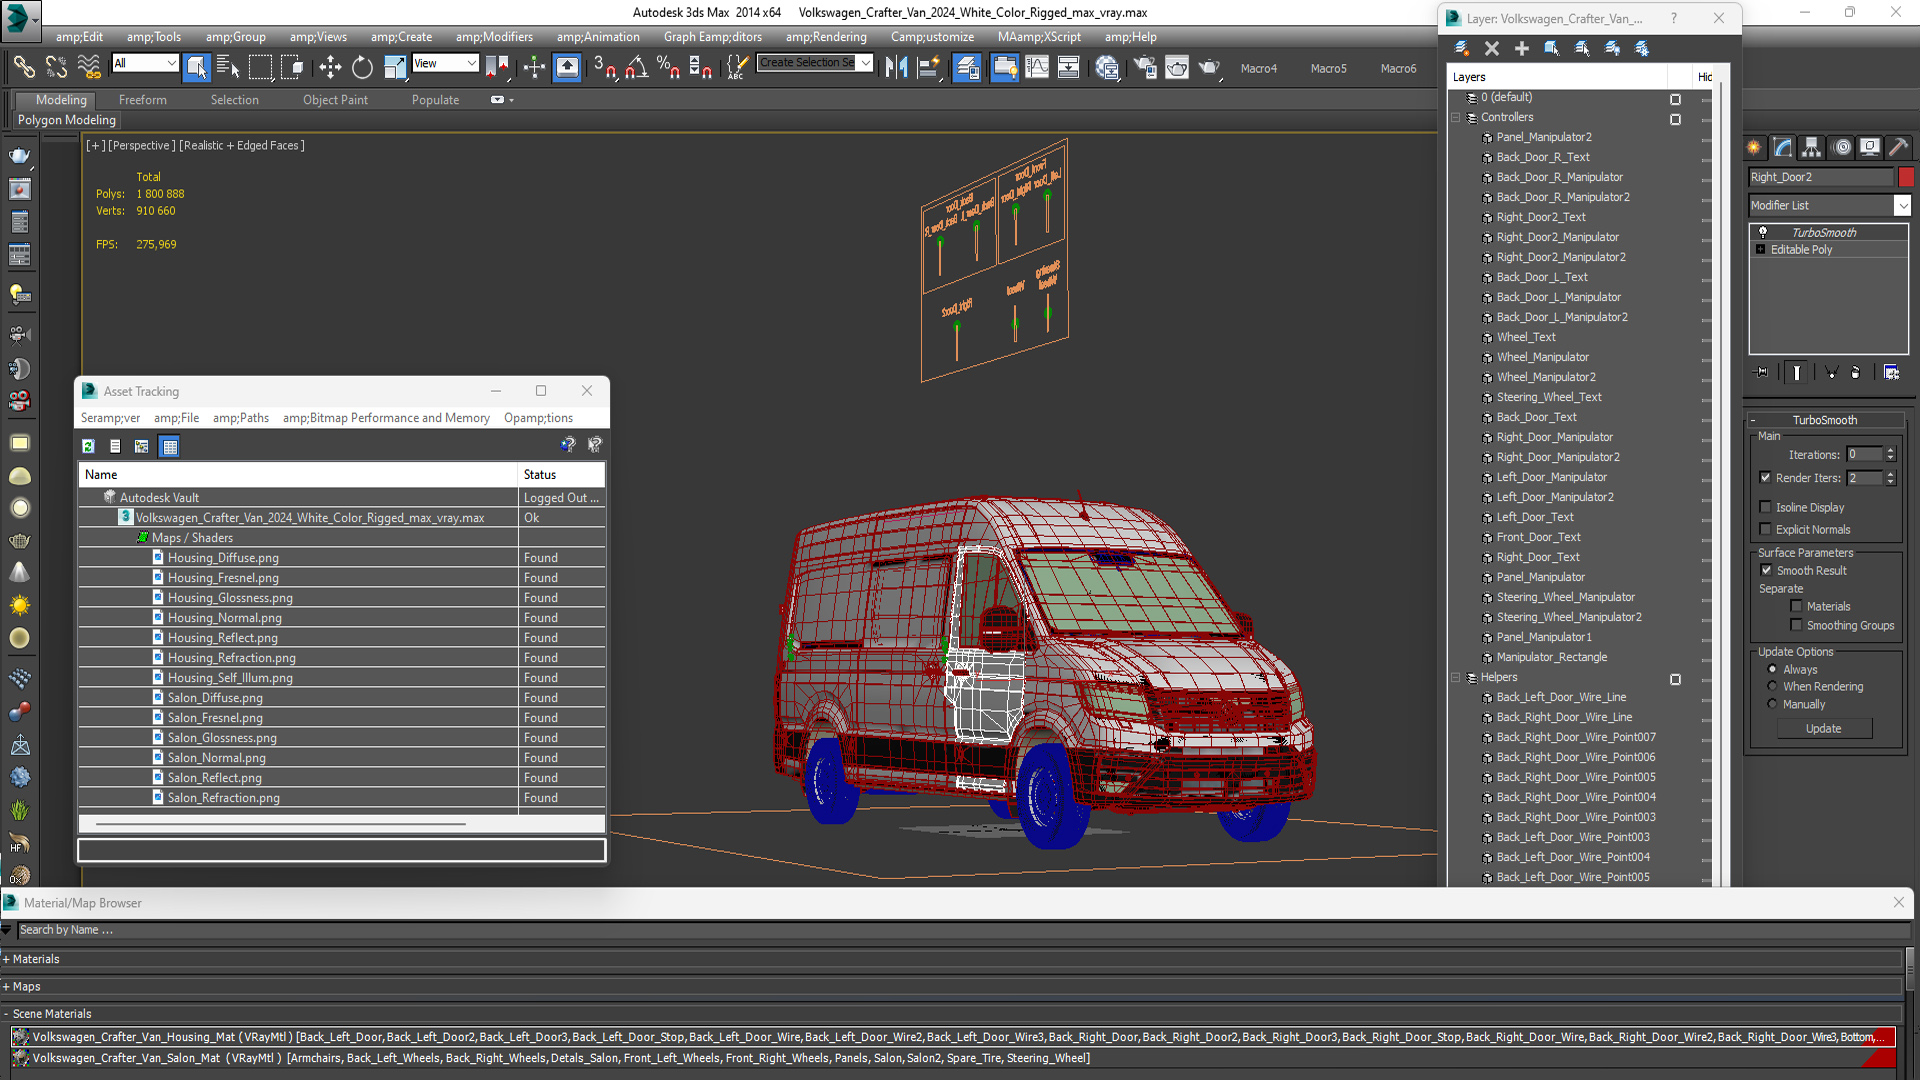This screenshot has height=1080, width=1920.
Task: Enable the Isoline Display checkbox
Action: tap(1765, 507)
